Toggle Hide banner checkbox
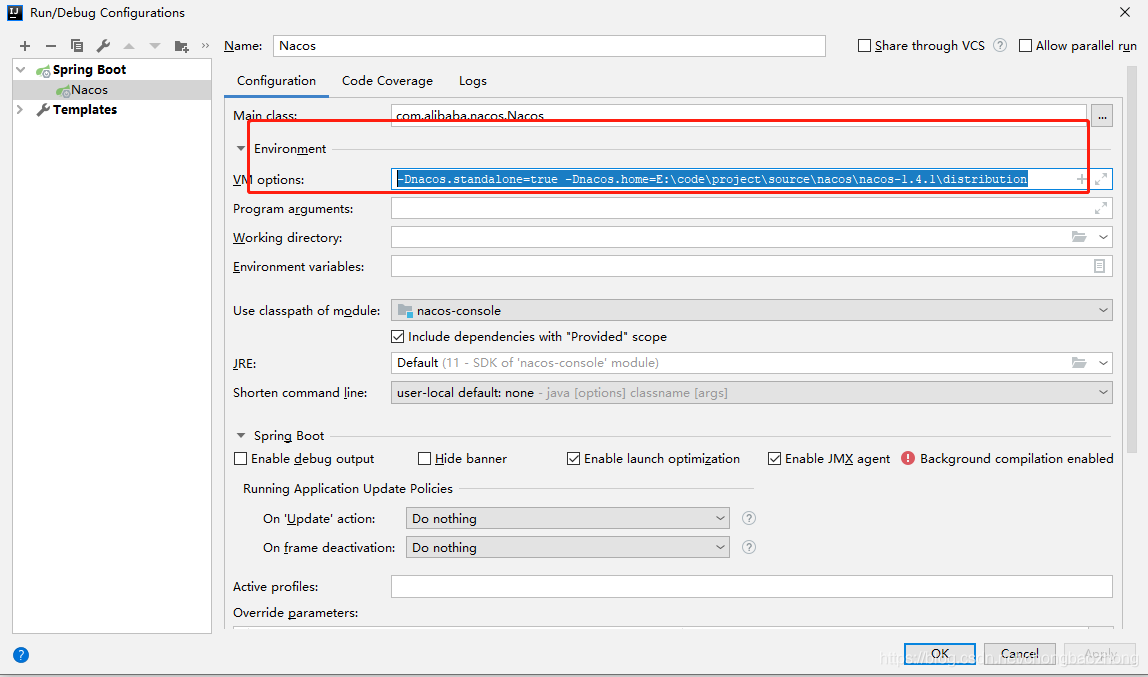This screenshot has width=1148, height=677. pos(424,459)
